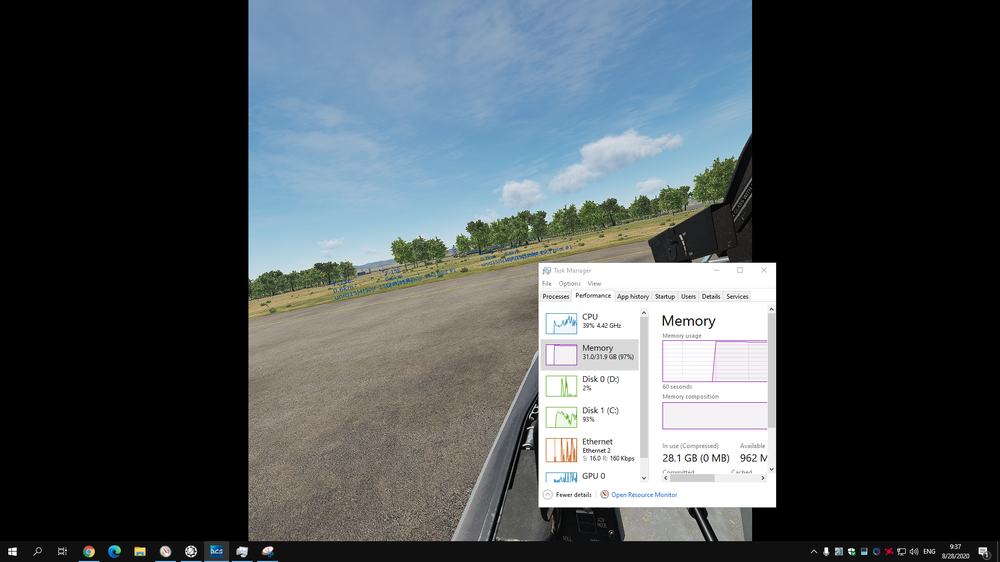Open volume control in tray

tap(914, 552)
